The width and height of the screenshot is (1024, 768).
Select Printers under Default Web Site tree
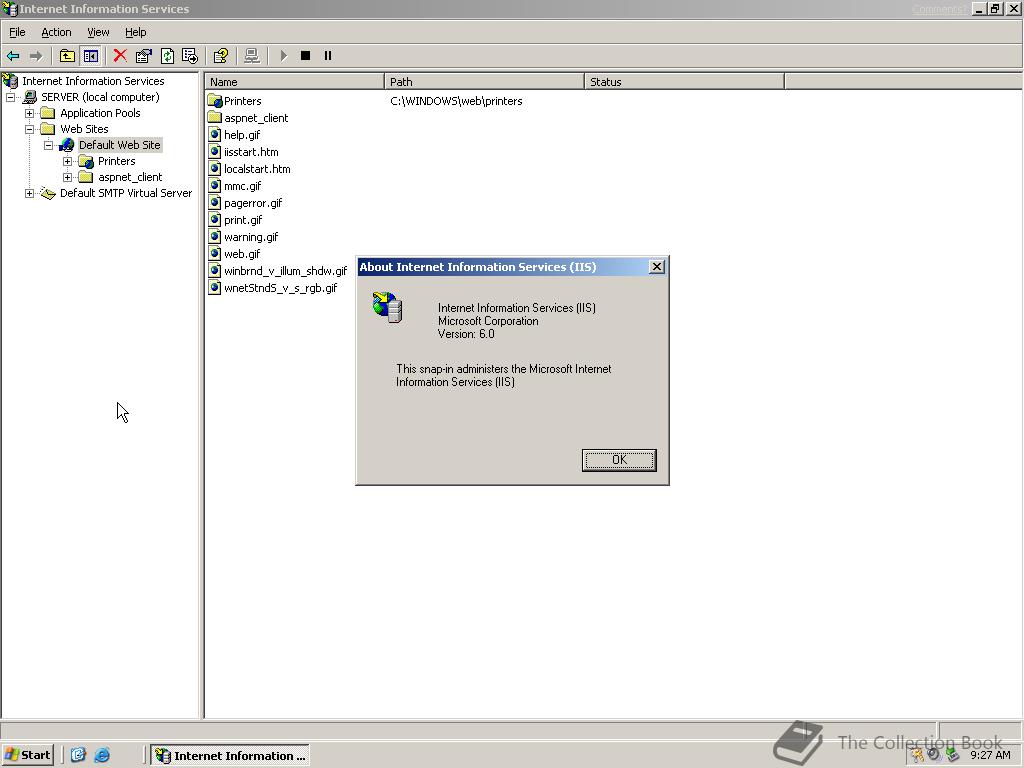[116, 161]
